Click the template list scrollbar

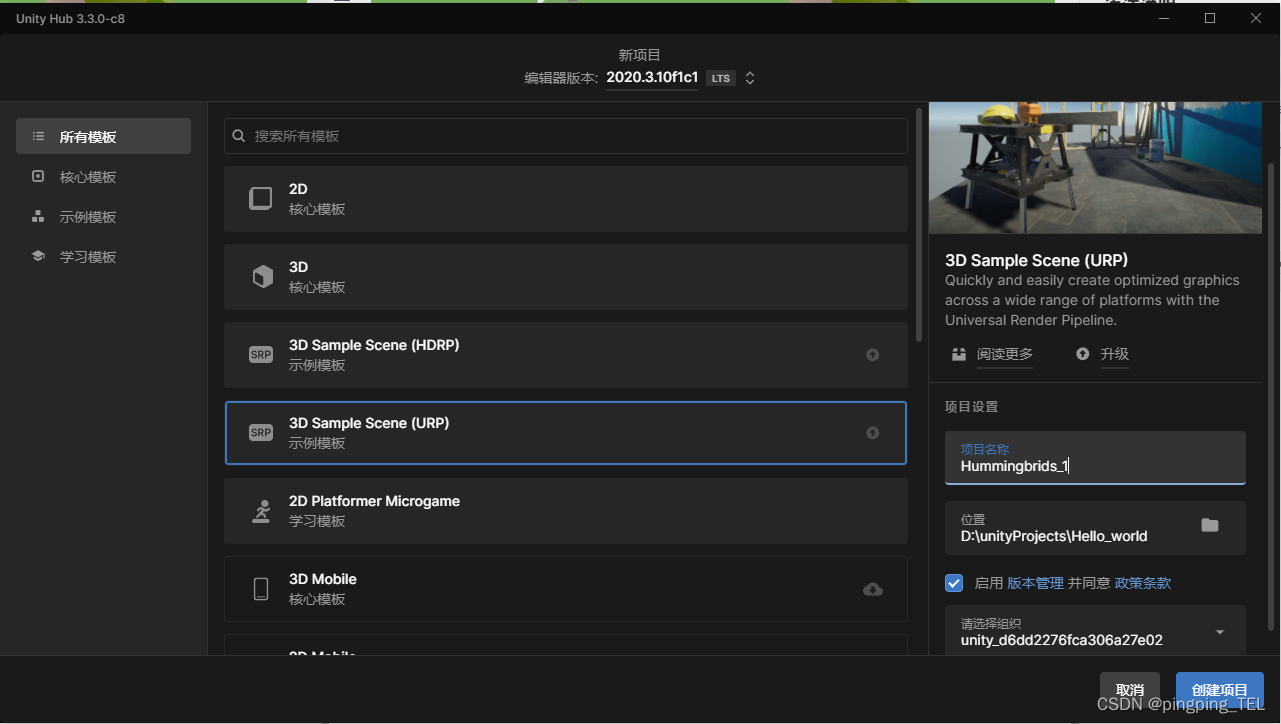(x=919, y=224)
